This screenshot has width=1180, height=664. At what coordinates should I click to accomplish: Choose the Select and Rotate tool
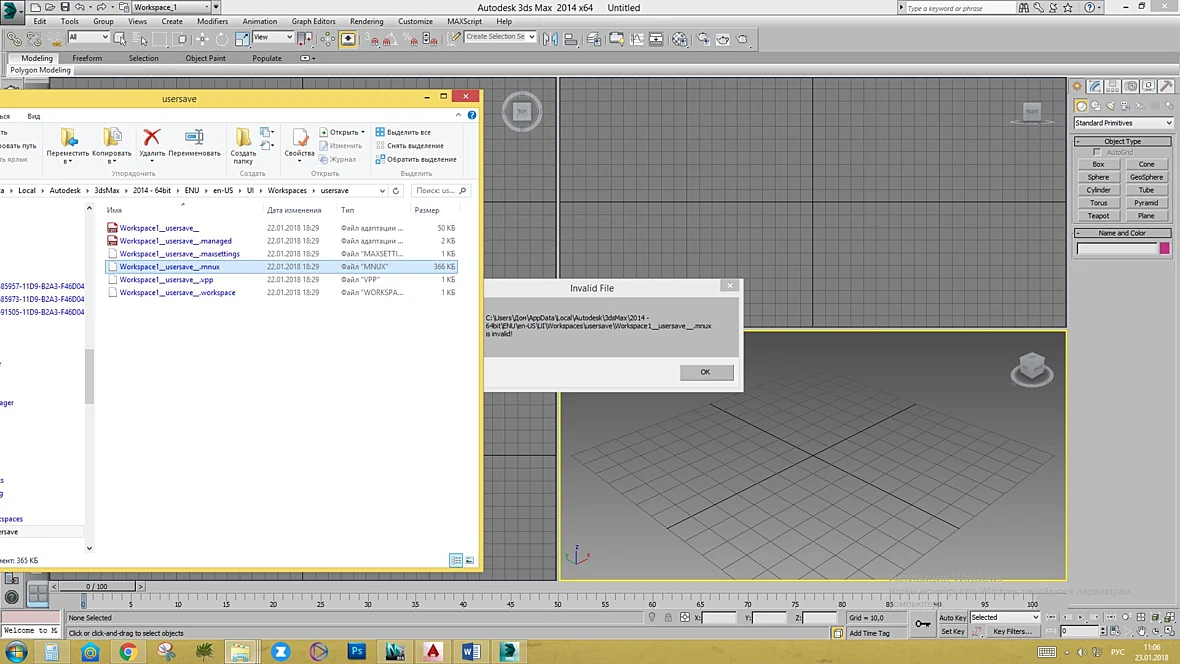pos(222,38)
